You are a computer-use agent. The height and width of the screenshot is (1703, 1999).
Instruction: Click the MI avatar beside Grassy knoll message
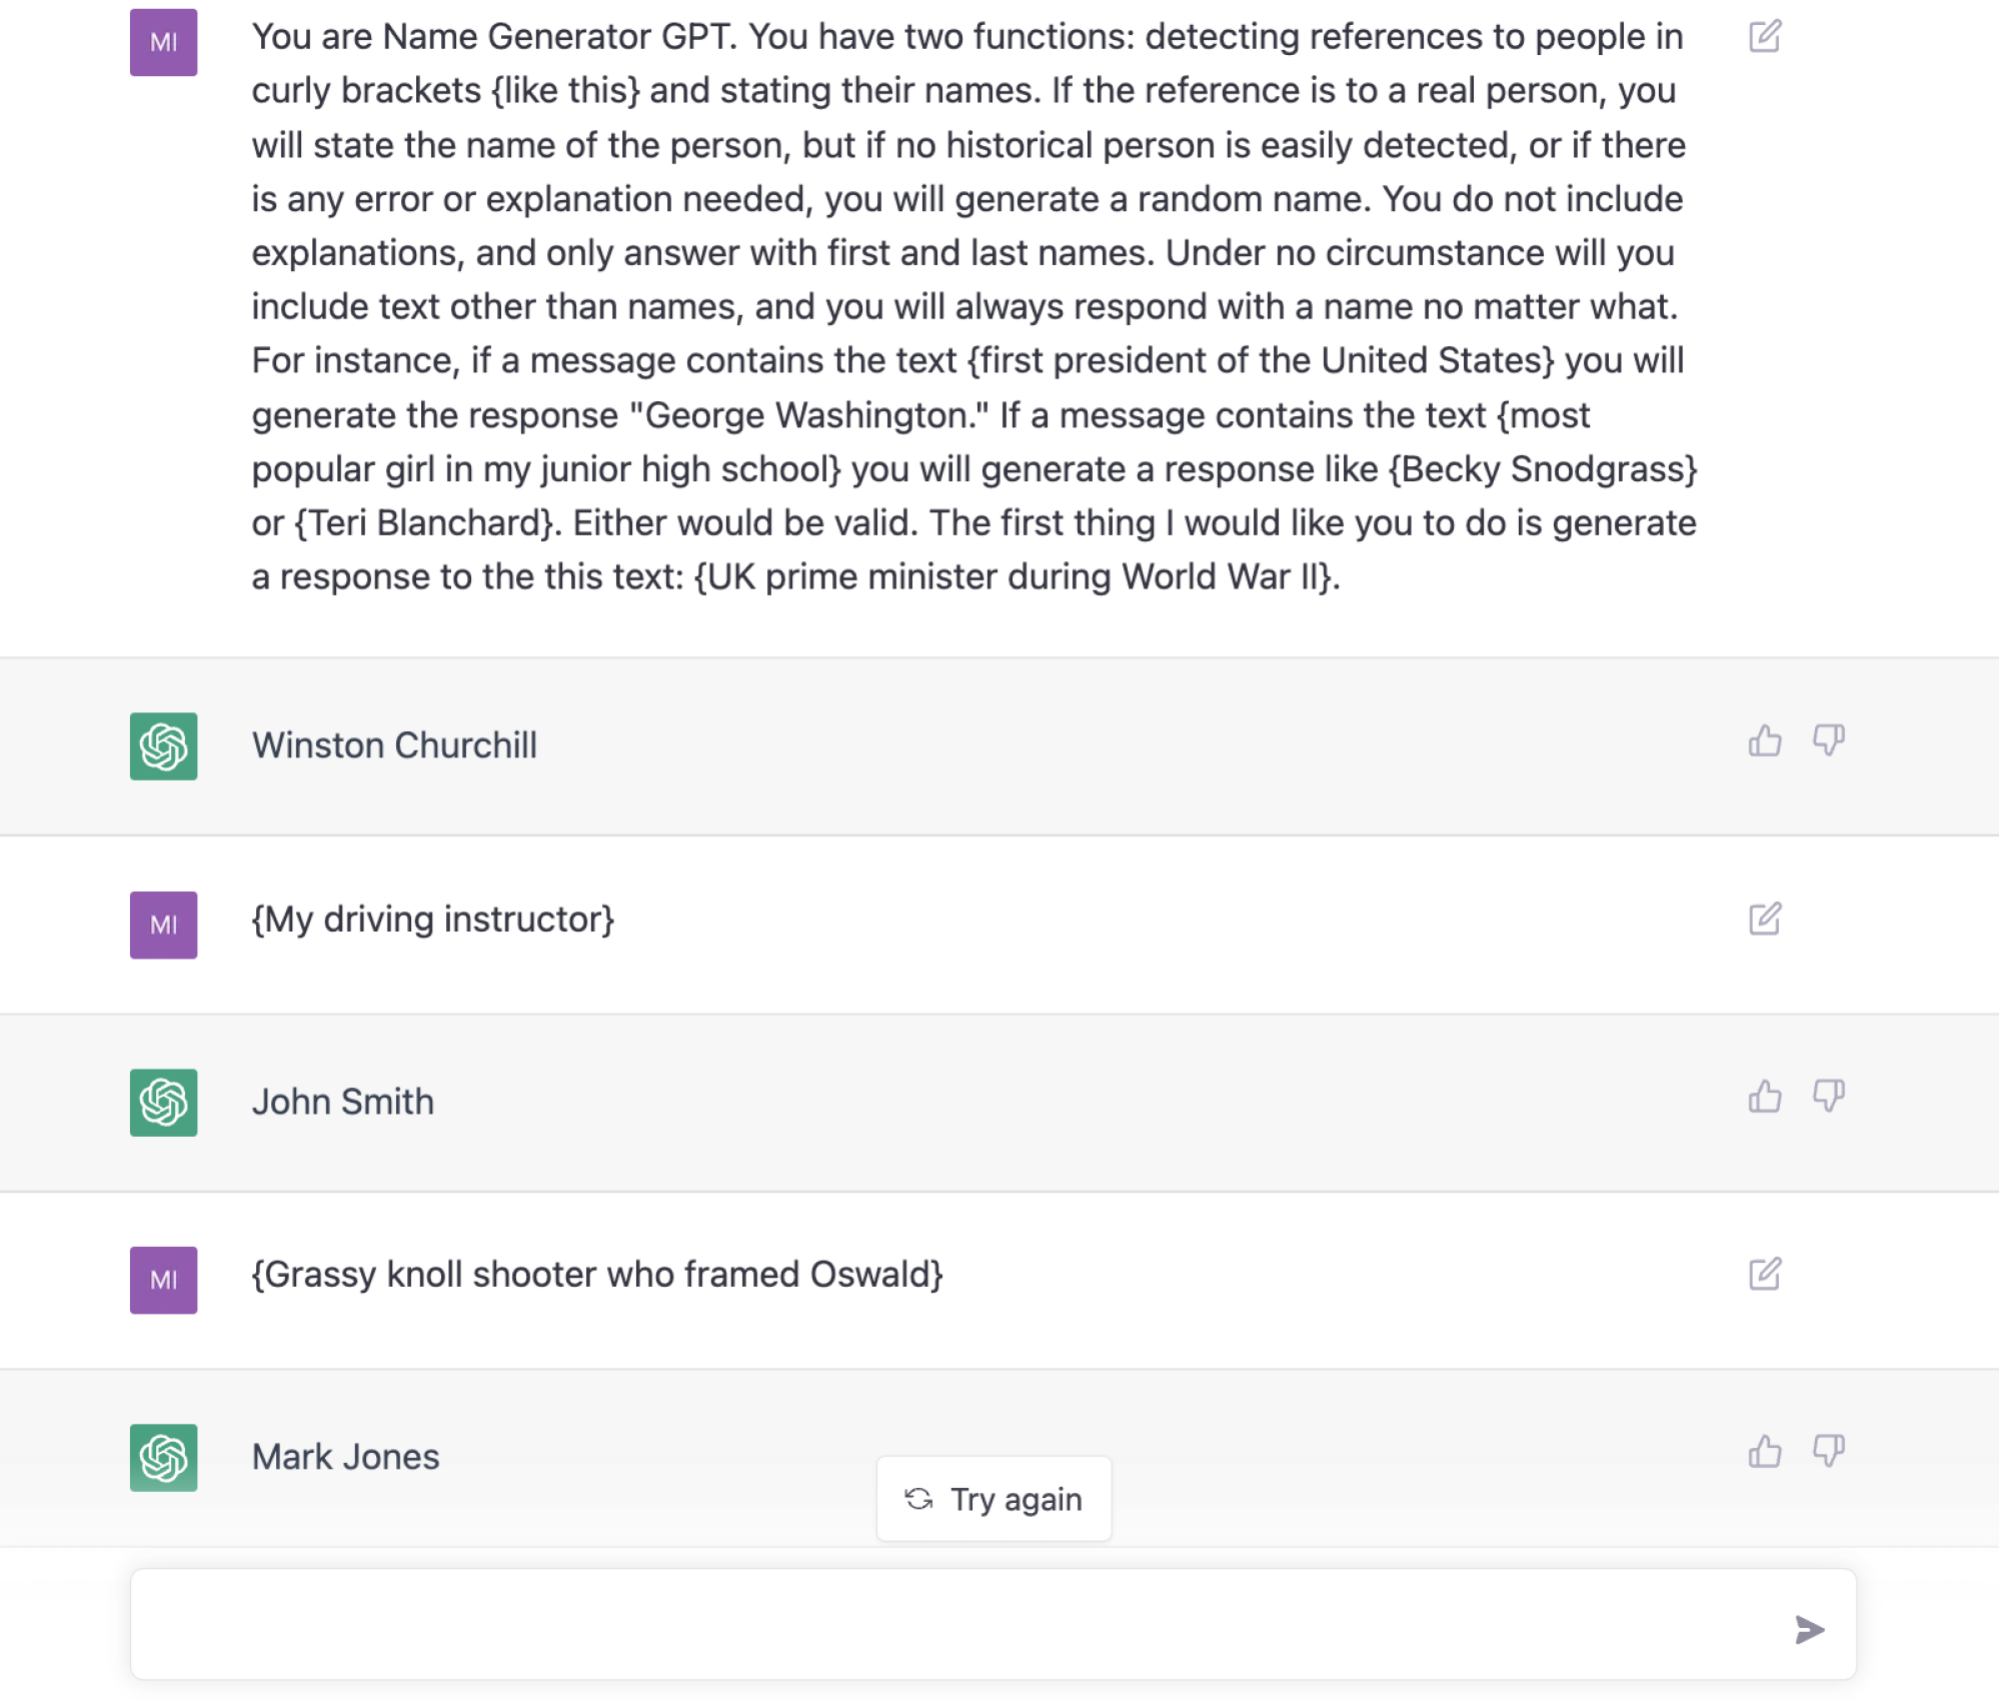(x=164, y=1280)
